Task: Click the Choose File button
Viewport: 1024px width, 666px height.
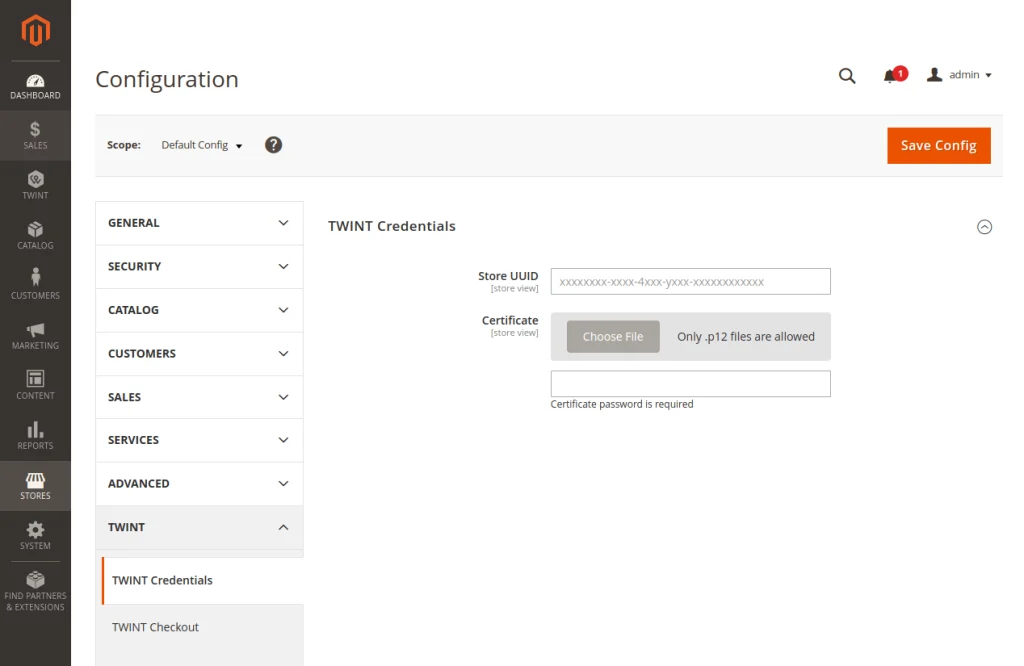Action: [x=613, y=337]
